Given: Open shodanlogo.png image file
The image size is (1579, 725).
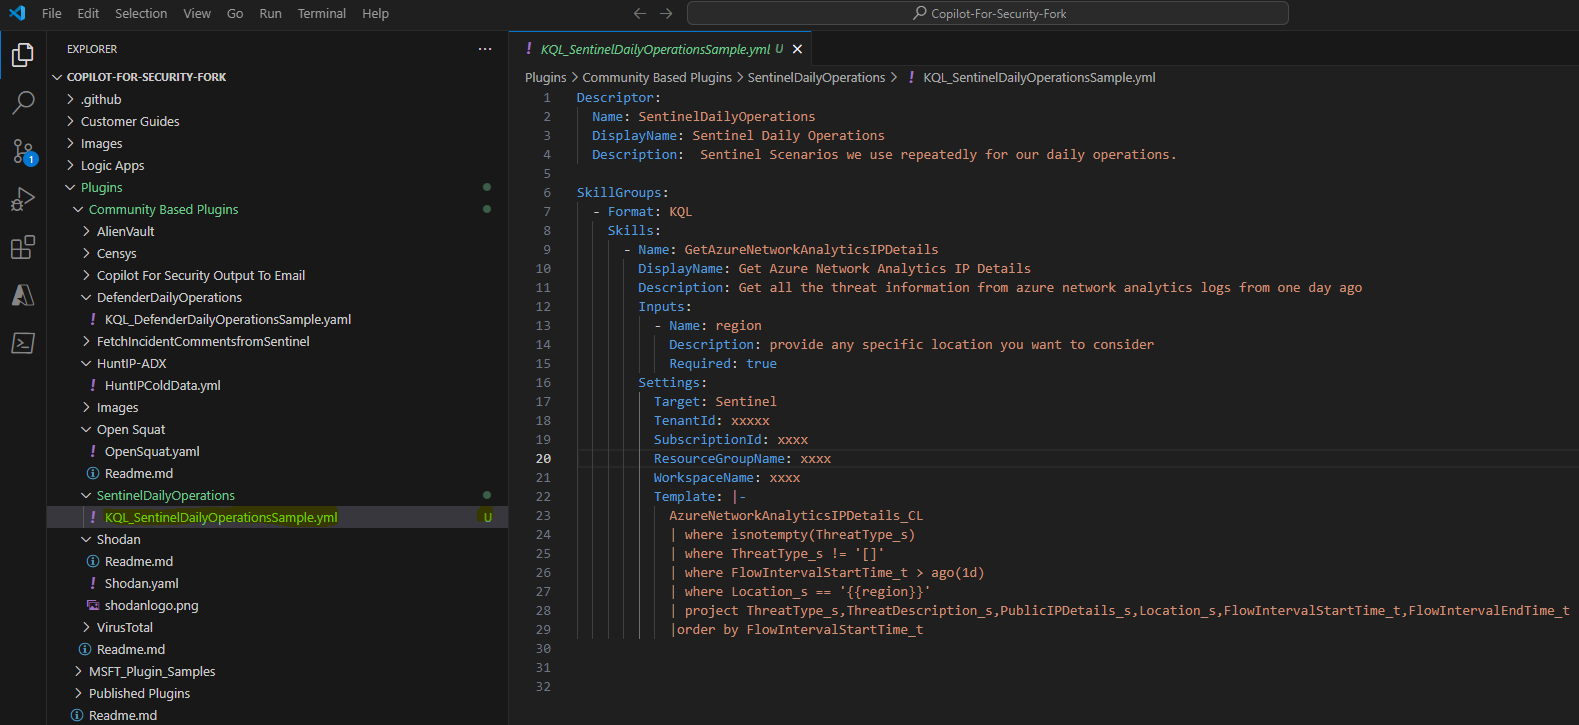Looking at the screenshot, I should click(151, 606).
